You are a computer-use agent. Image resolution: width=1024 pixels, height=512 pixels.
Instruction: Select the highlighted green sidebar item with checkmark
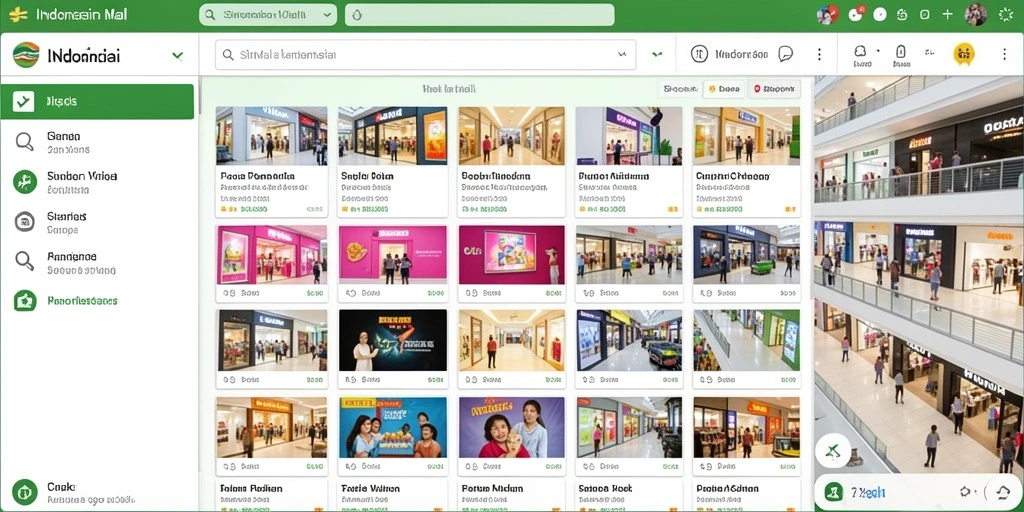point(97,101)
